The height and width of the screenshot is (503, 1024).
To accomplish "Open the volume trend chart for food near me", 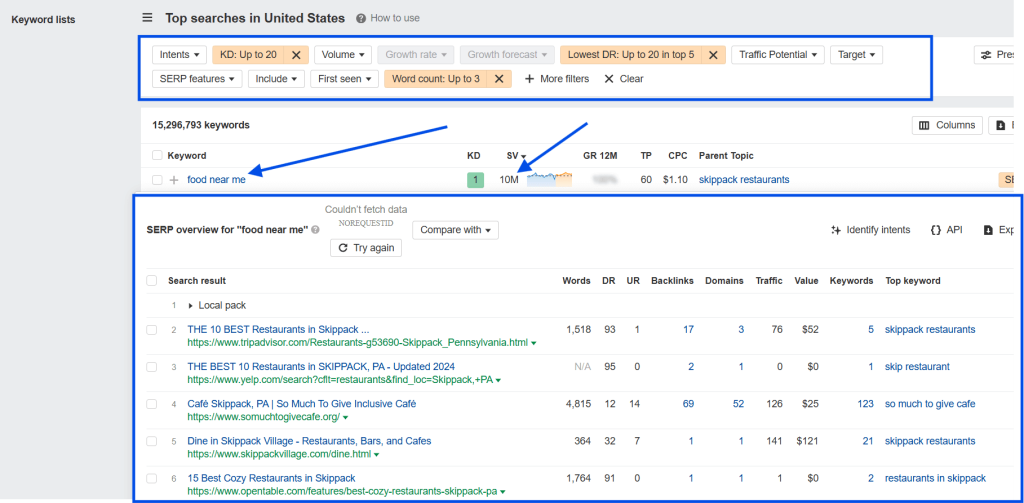I will (549, 179).
